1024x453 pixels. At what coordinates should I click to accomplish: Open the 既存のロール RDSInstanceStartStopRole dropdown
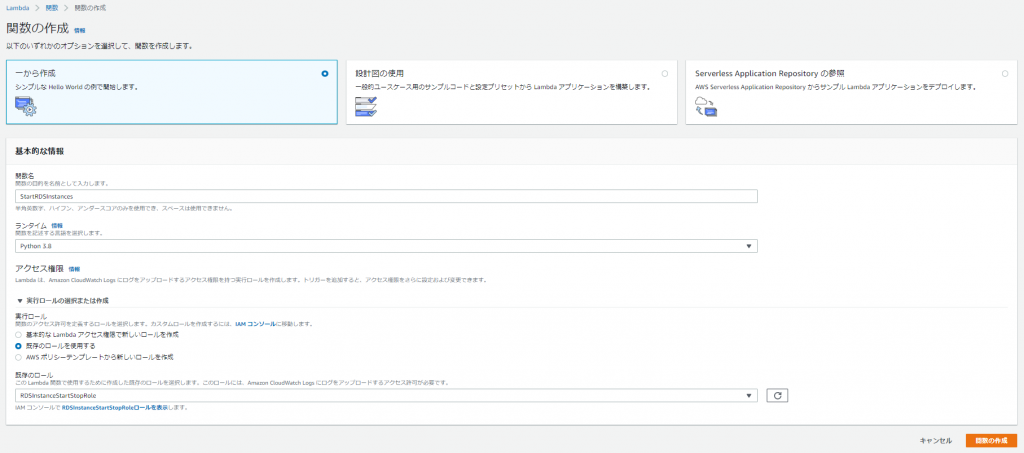(386, 396)
